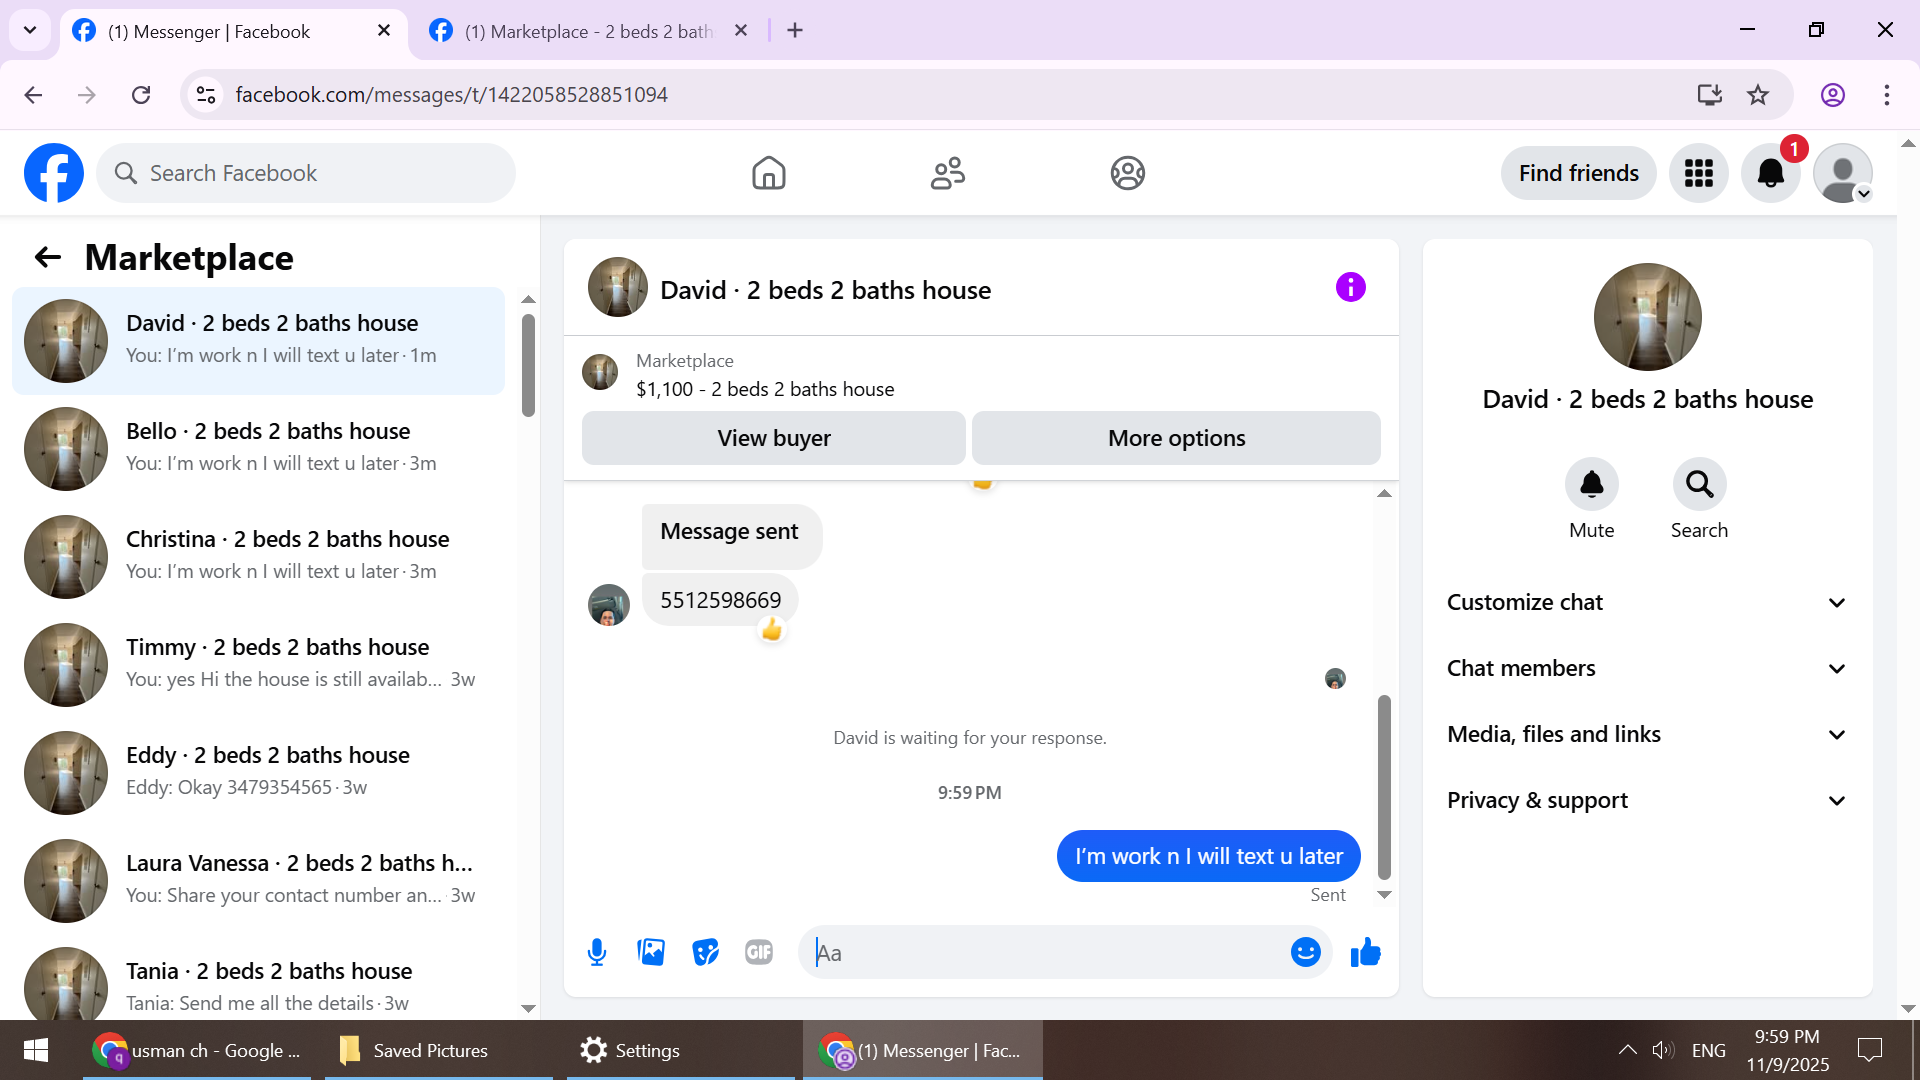
Task: Navigate back in the browser
Action: [33, 95]
